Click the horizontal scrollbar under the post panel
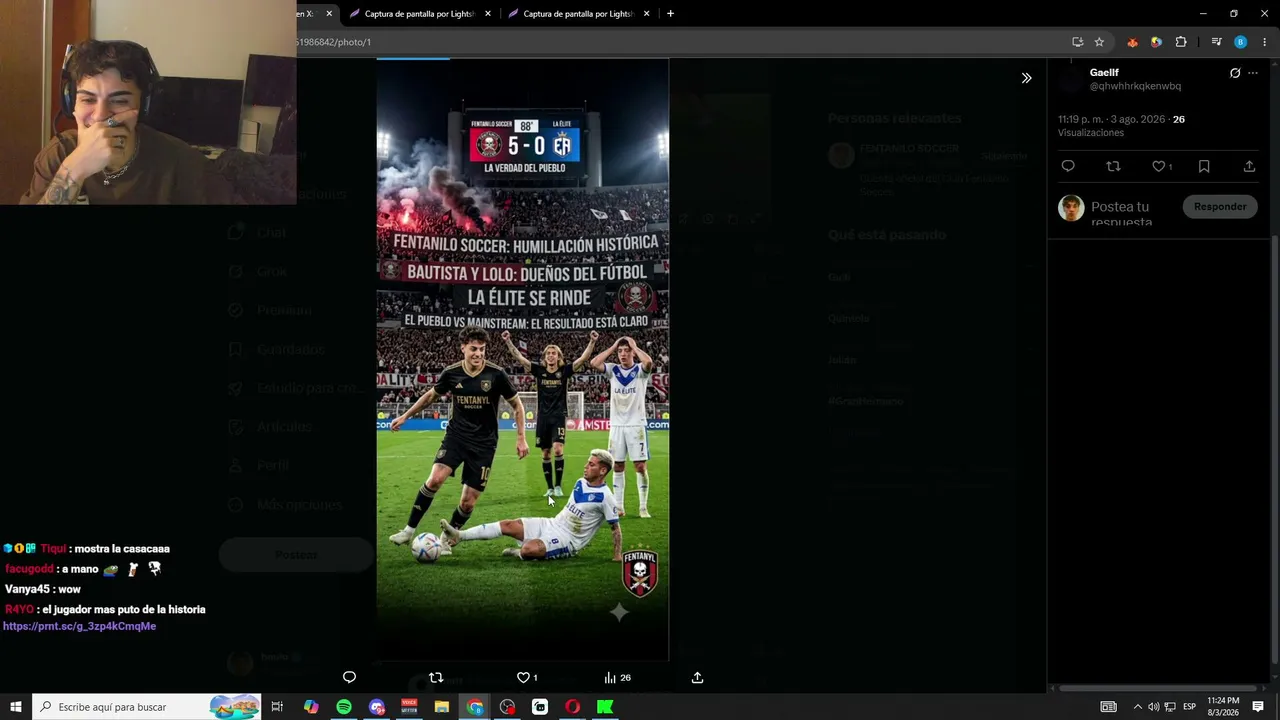The image size is (1280, 720). tap(1158, 688)
